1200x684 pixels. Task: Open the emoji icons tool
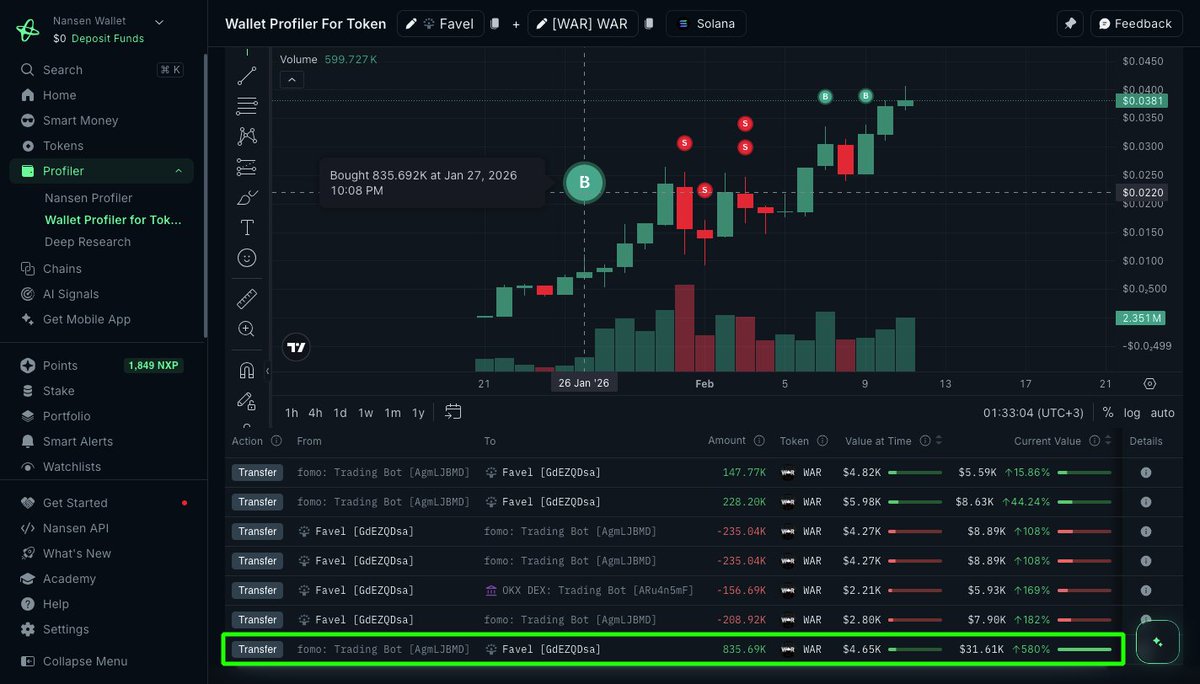point(247,258)
